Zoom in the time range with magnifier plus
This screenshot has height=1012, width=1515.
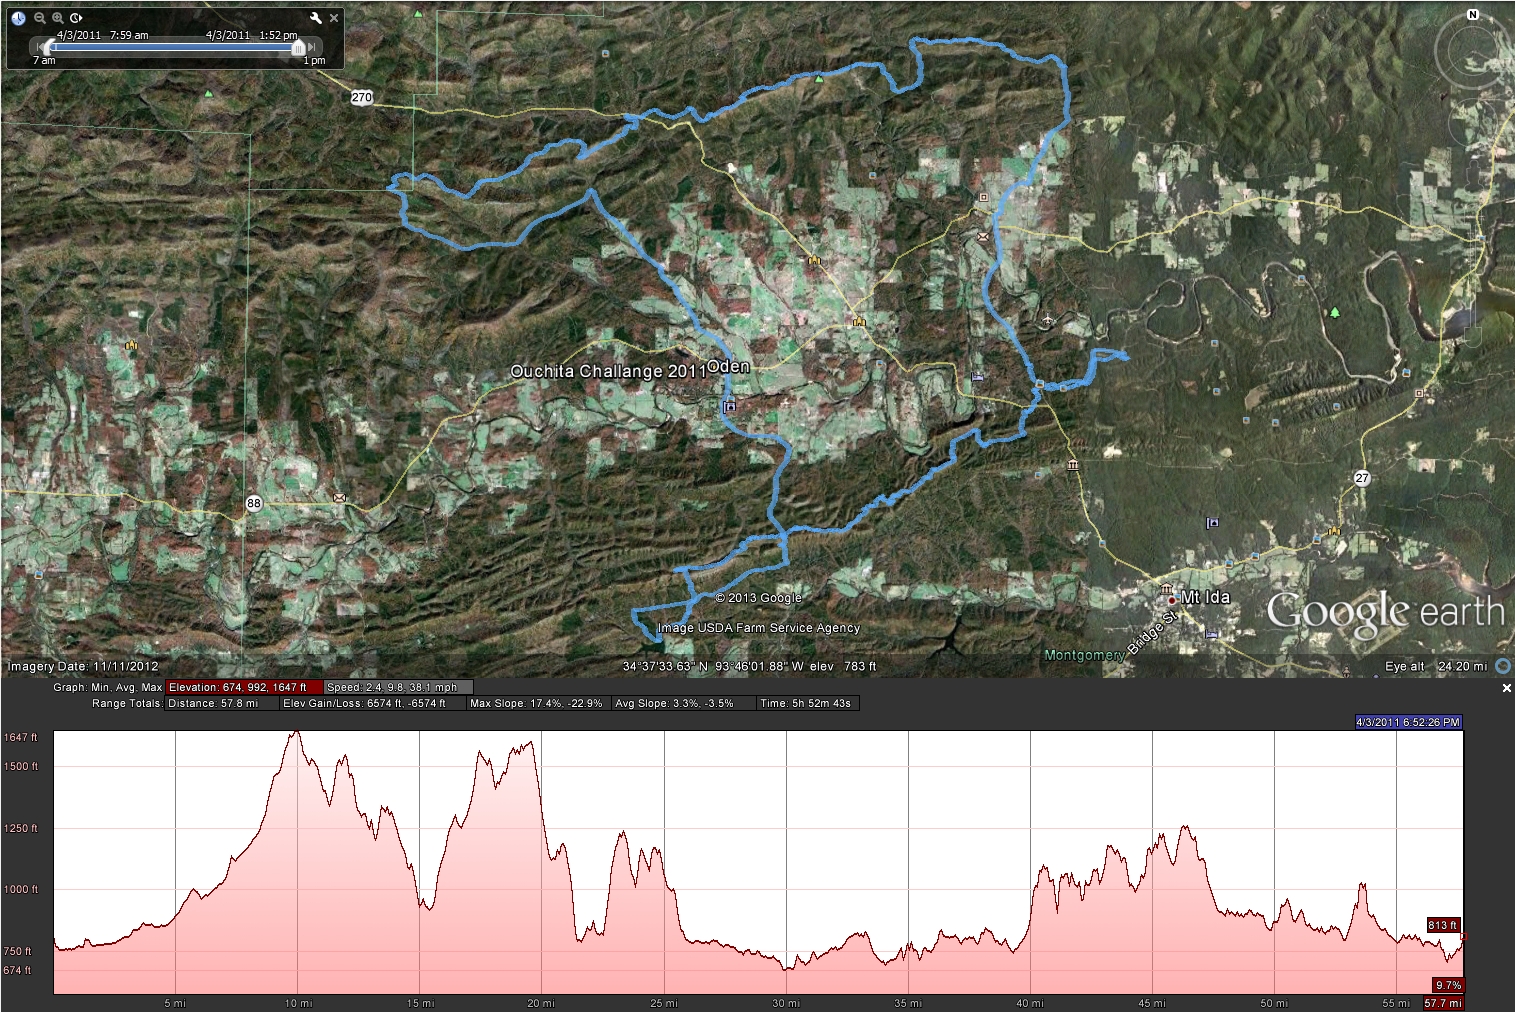coord(58,17)
